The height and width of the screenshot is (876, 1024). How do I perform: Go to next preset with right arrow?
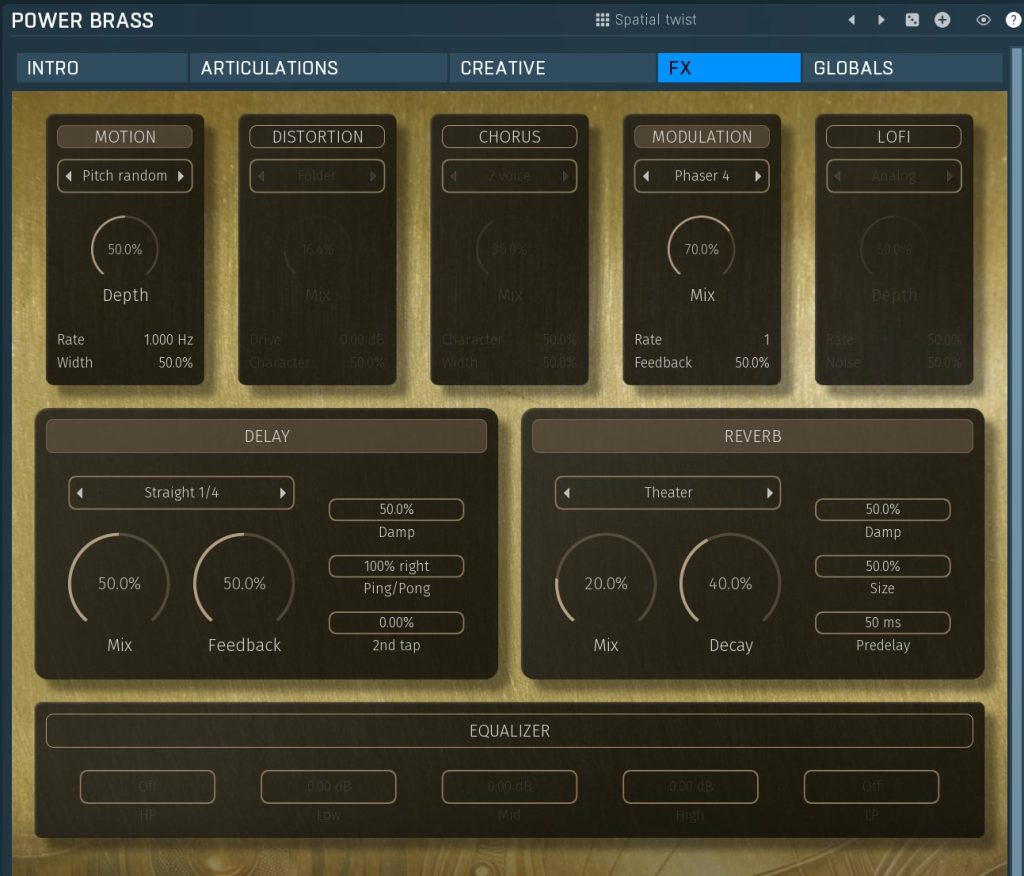[881, 20]
